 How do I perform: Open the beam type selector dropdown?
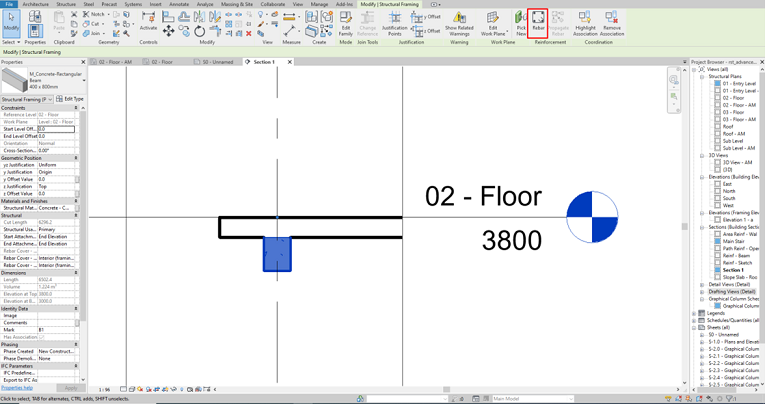pos(84,81)
